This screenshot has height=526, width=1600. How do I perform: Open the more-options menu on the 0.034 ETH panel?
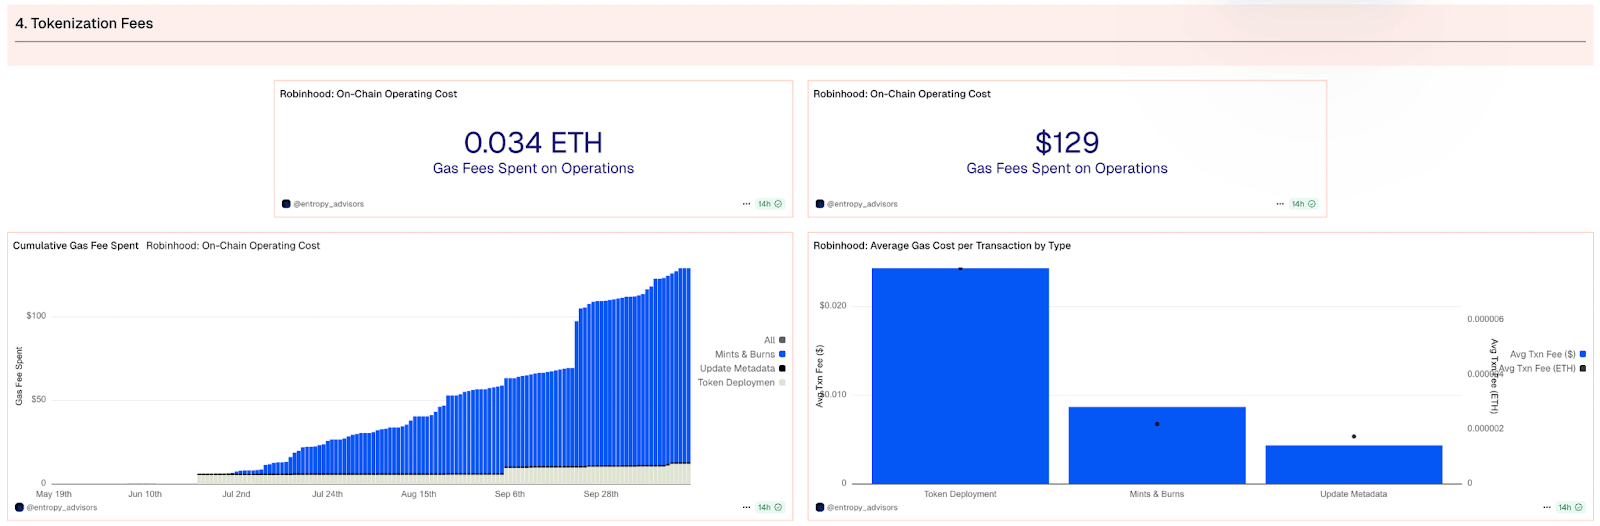pos(746,204)
